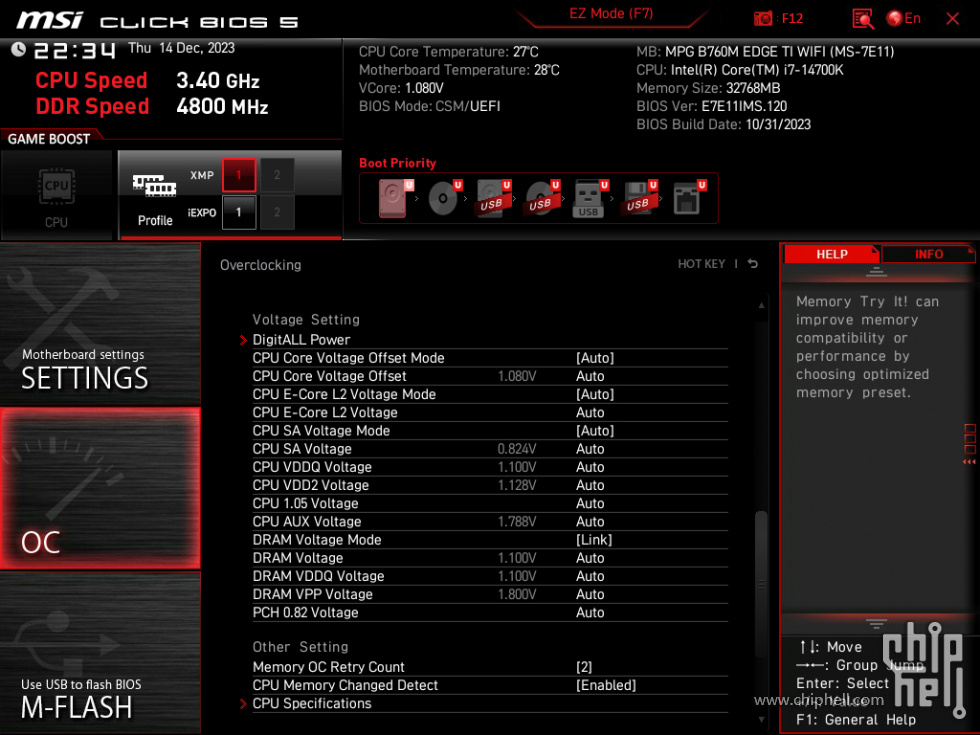The width and height of the screenshot is (980, 735).
Task: Edit the CPU SA Voltage Auto field
Action: (589, 449)
